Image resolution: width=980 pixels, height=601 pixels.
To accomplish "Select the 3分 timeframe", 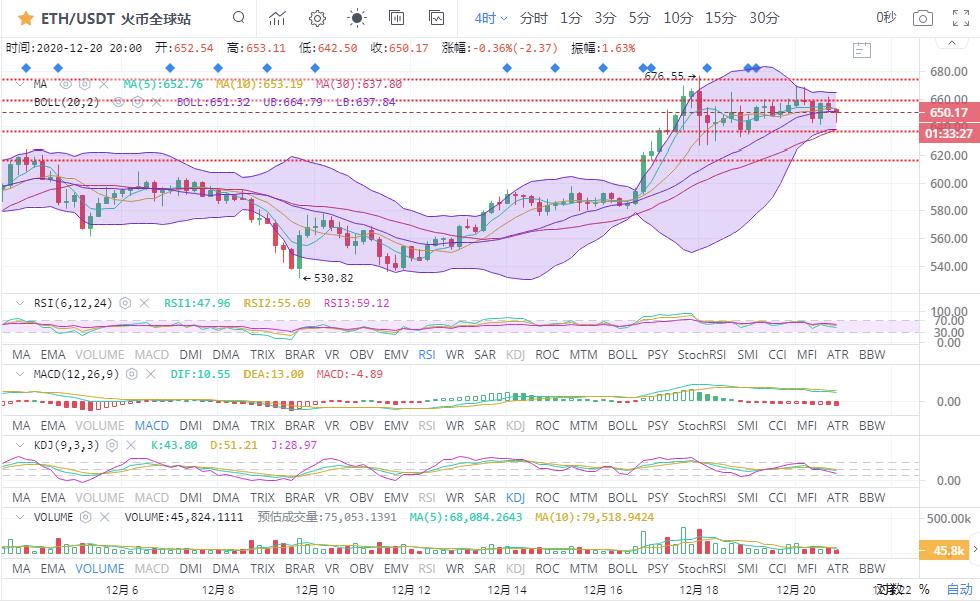I will tap(605, 18).
